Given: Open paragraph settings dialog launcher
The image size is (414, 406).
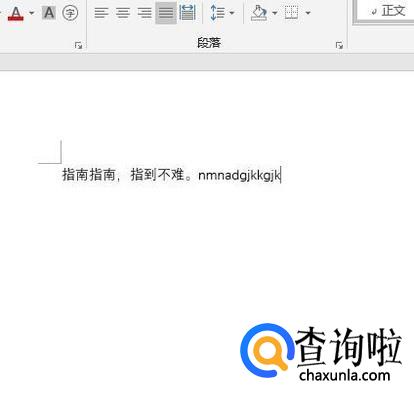Looking at the screenshot, I should (339, 45).
